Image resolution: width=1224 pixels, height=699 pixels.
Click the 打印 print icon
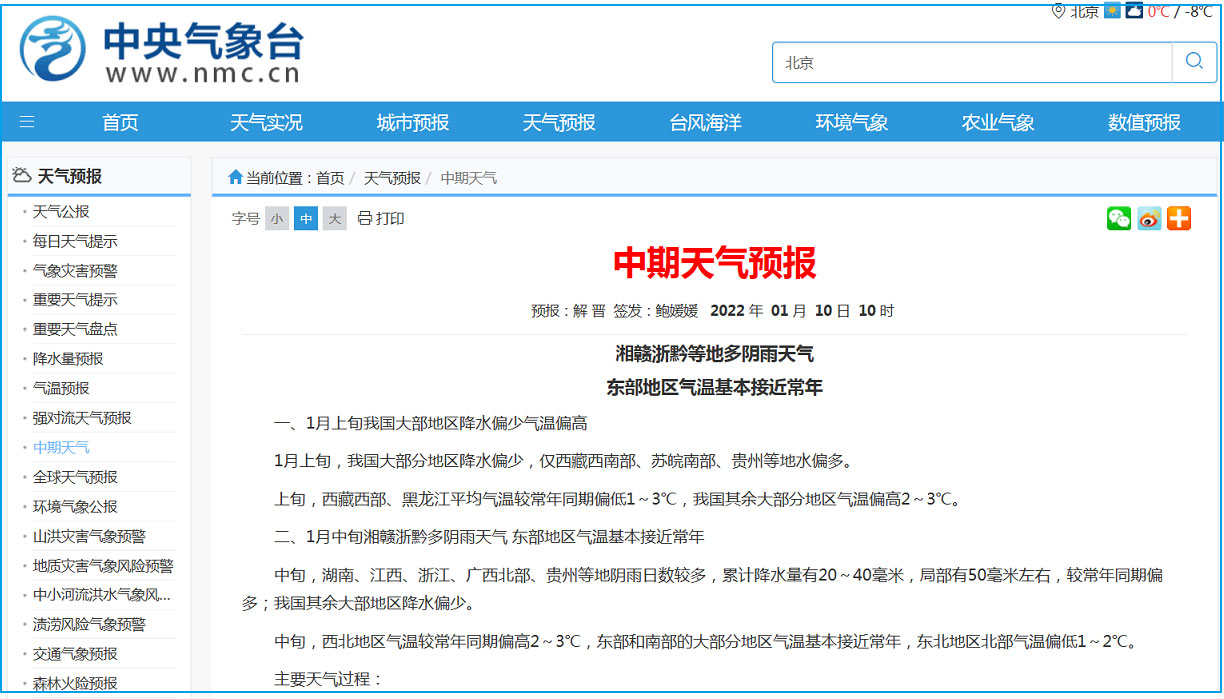[x=365, y=218]
